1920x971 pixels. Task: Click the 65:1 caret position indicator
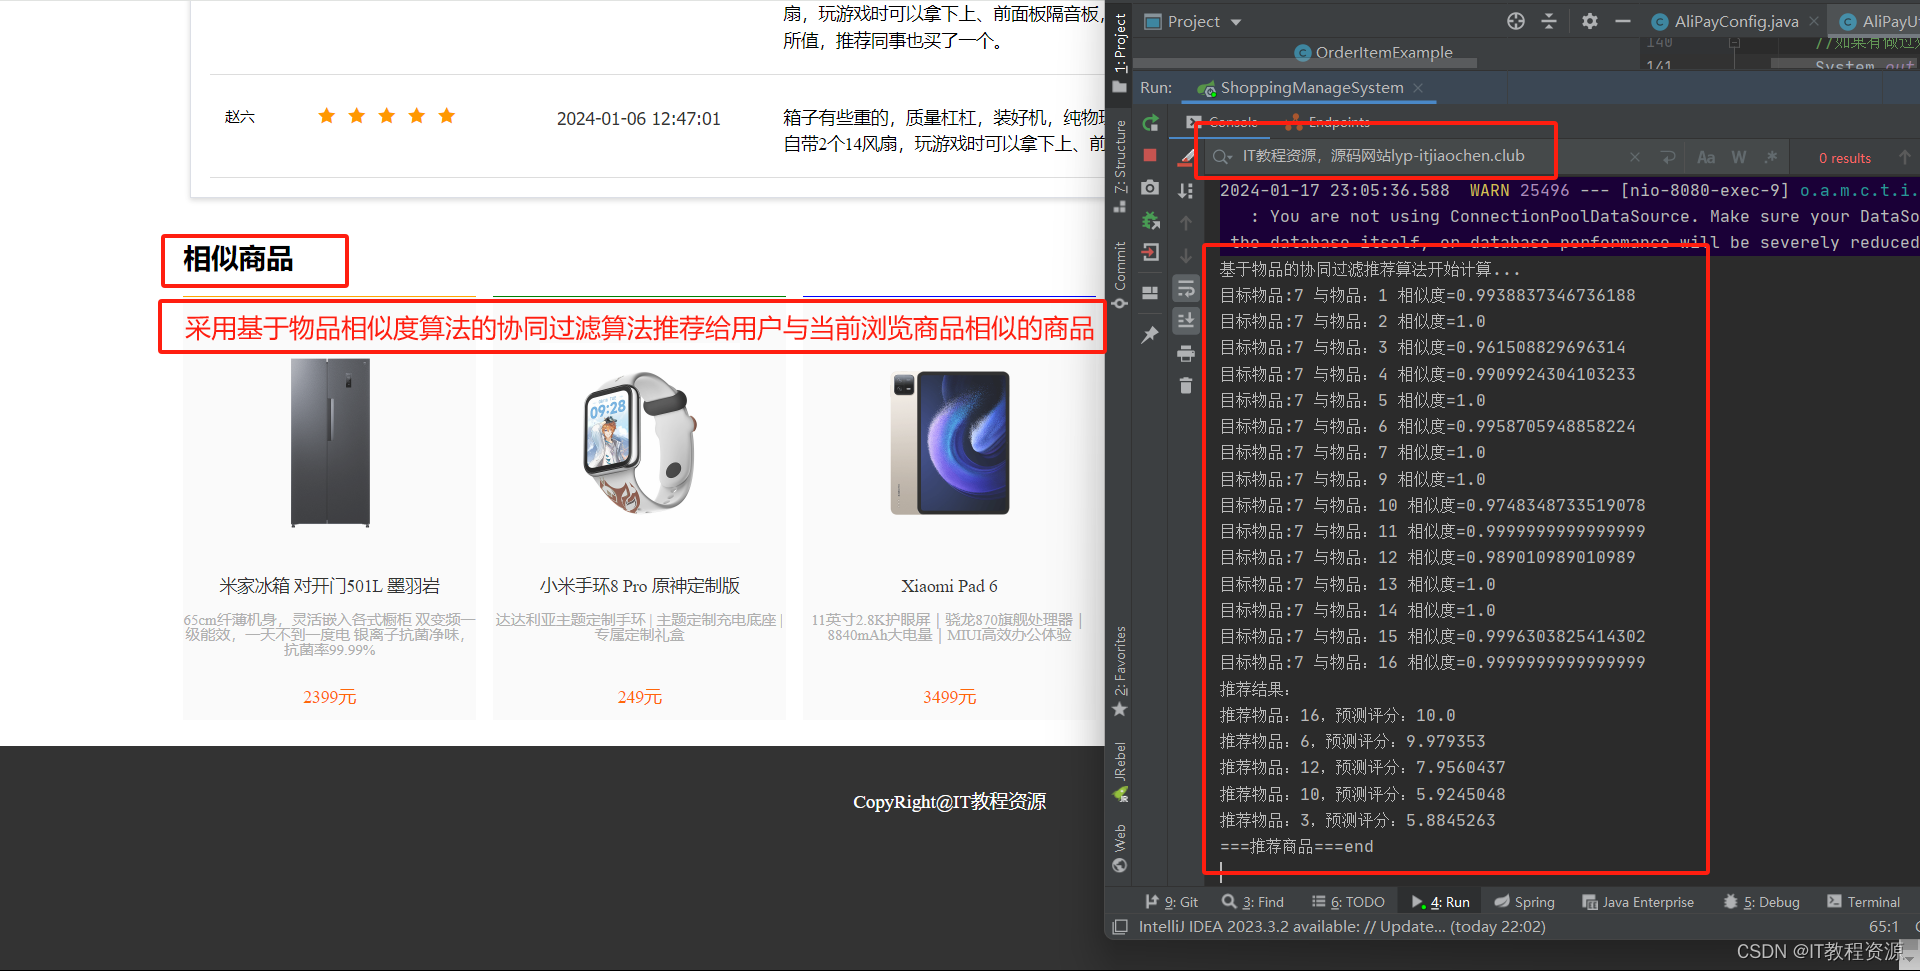(x=1884, y=927)
